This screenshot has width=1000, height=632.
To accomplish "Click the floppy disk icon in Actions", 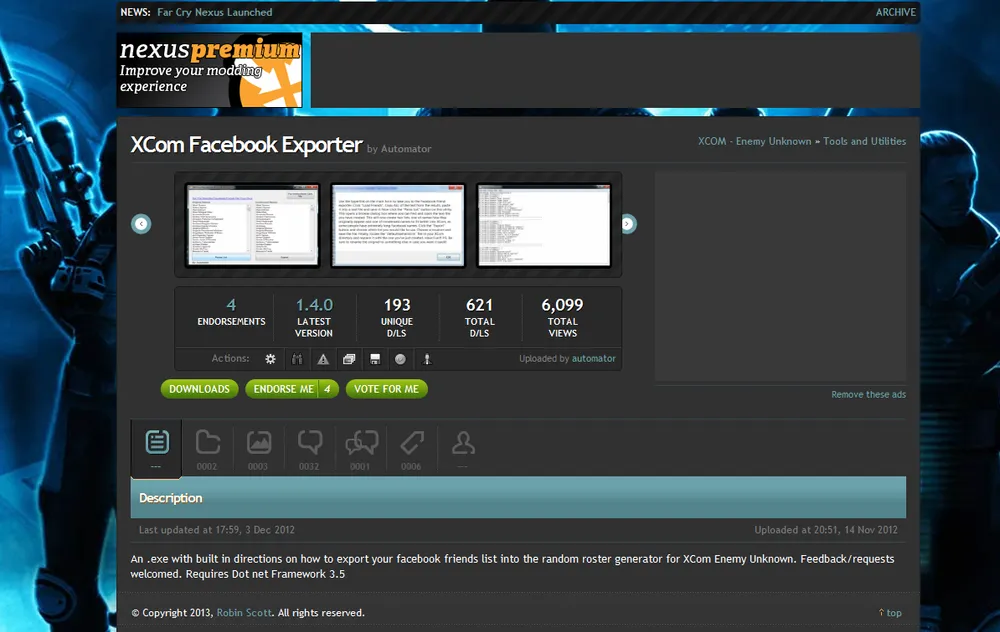I will [x=375, y=359].
